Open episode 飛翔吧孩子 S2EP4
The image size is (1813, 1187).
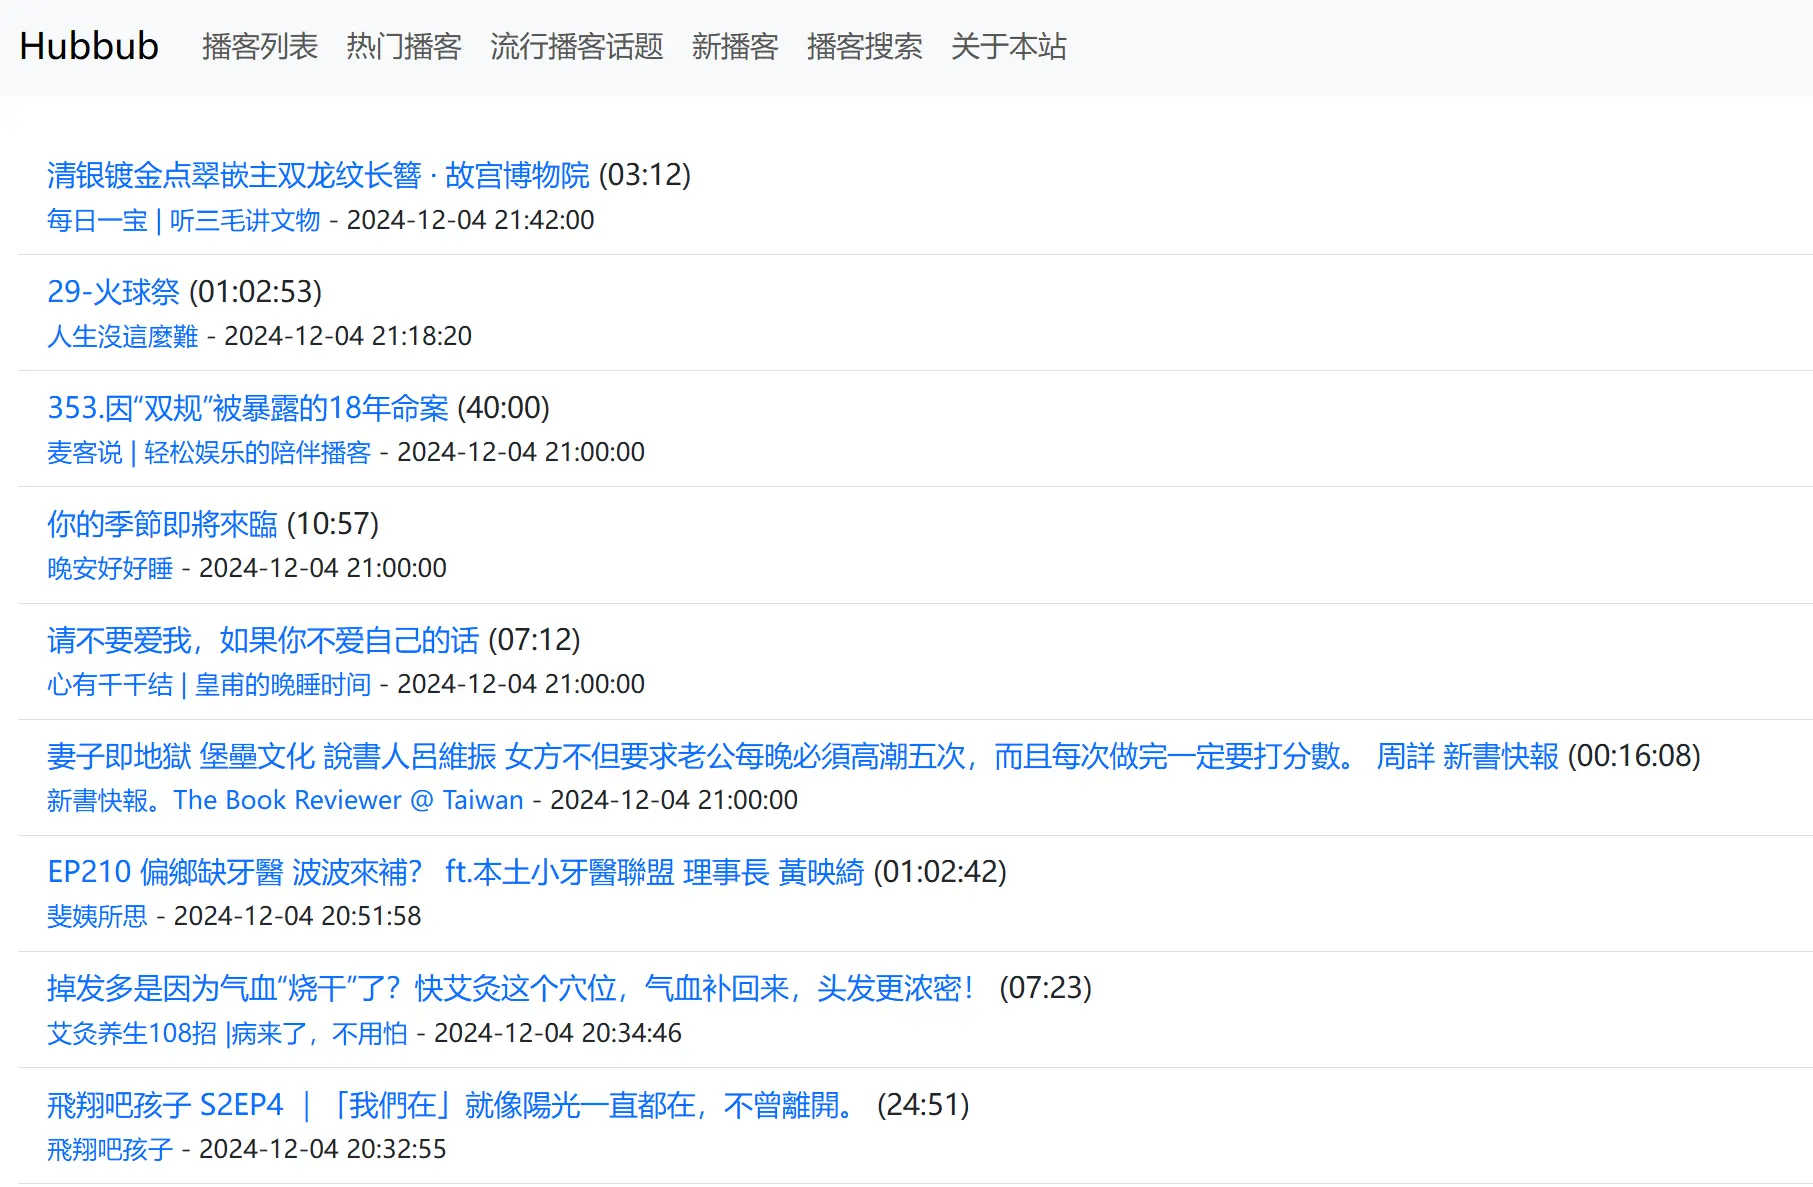[451, 1104]
